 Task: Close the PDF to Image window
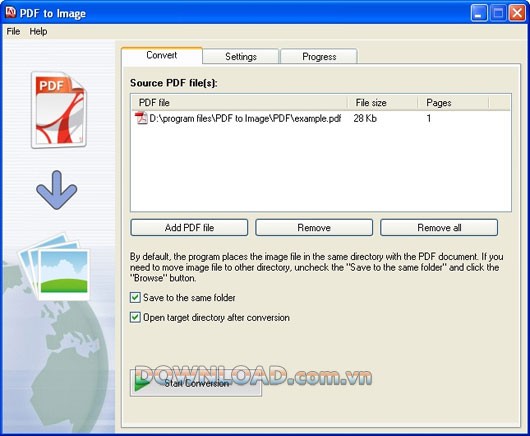517,13
